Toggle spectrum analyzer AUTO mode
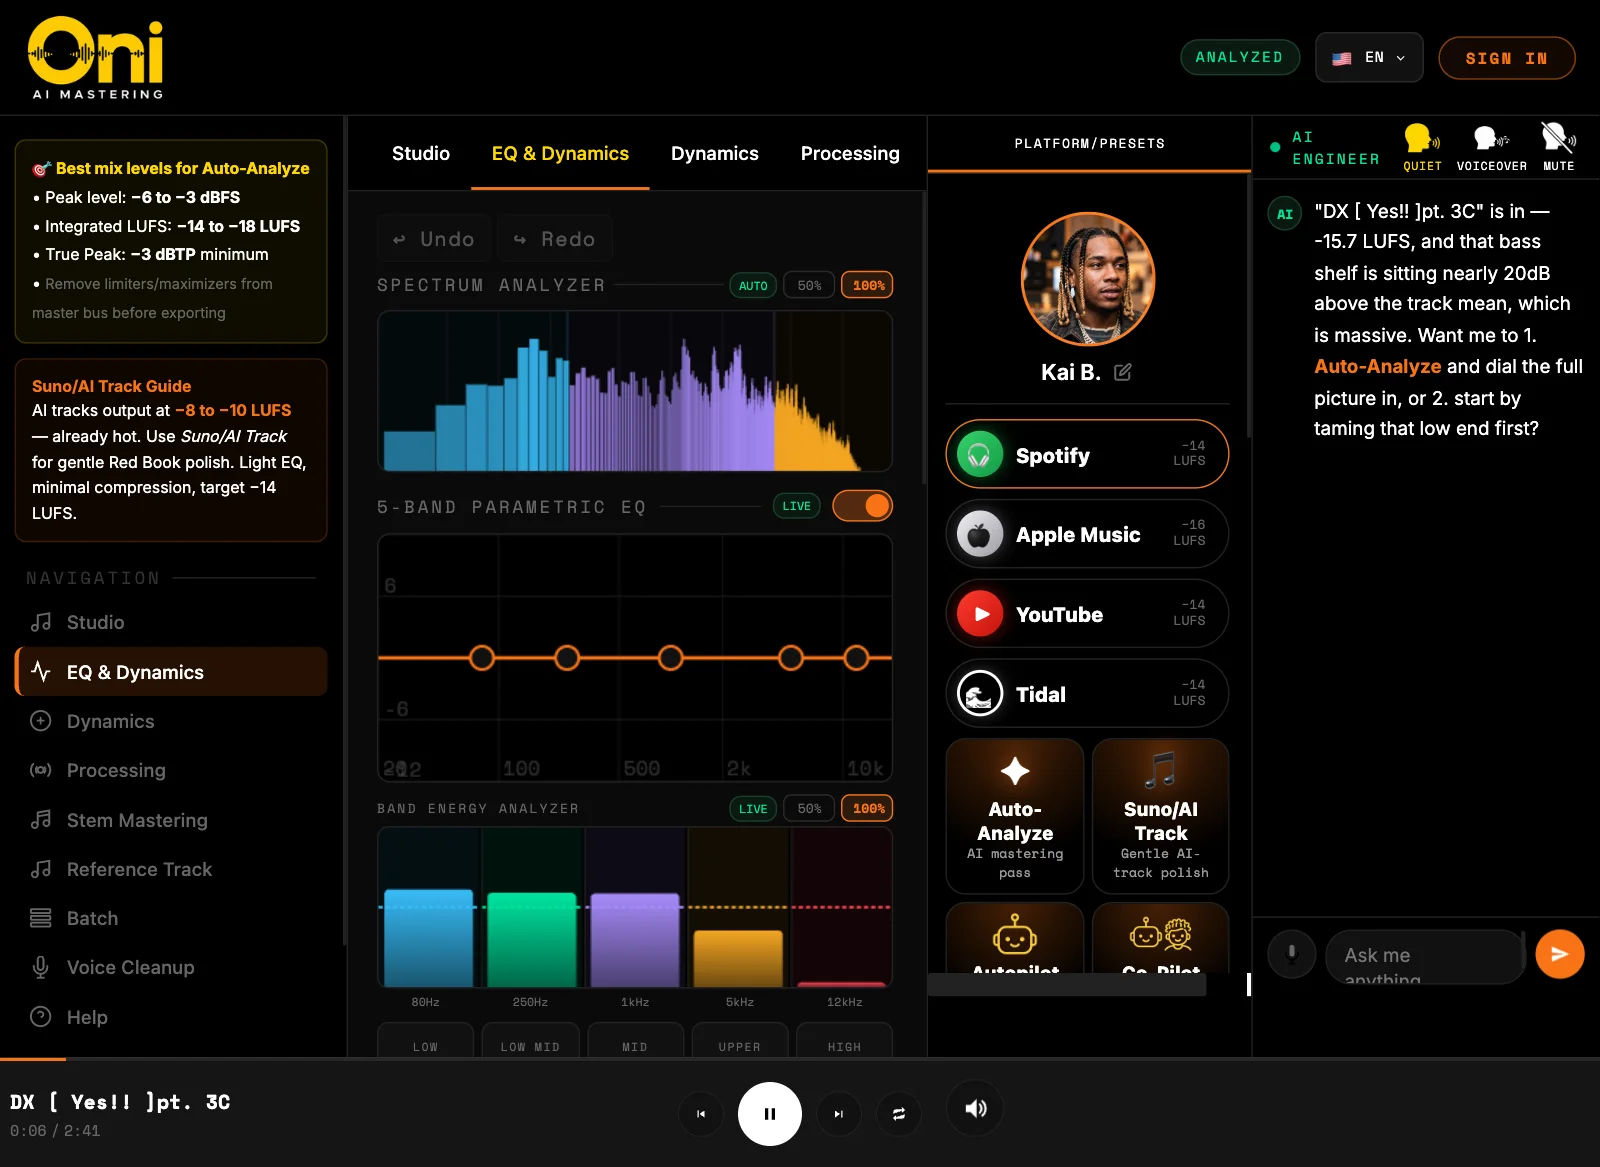The image size is (1600, 1167). (753, 285)
